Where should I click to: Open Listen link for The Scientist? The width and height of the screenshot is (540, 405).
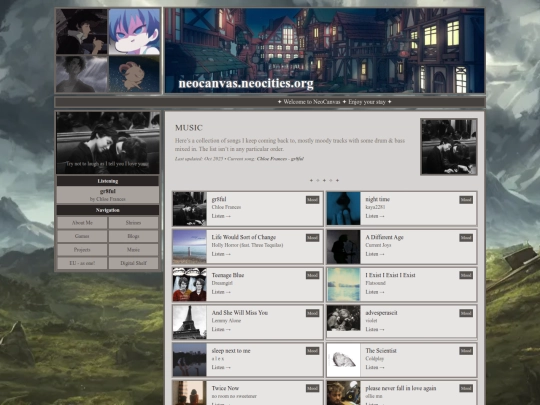pos(375,367)
